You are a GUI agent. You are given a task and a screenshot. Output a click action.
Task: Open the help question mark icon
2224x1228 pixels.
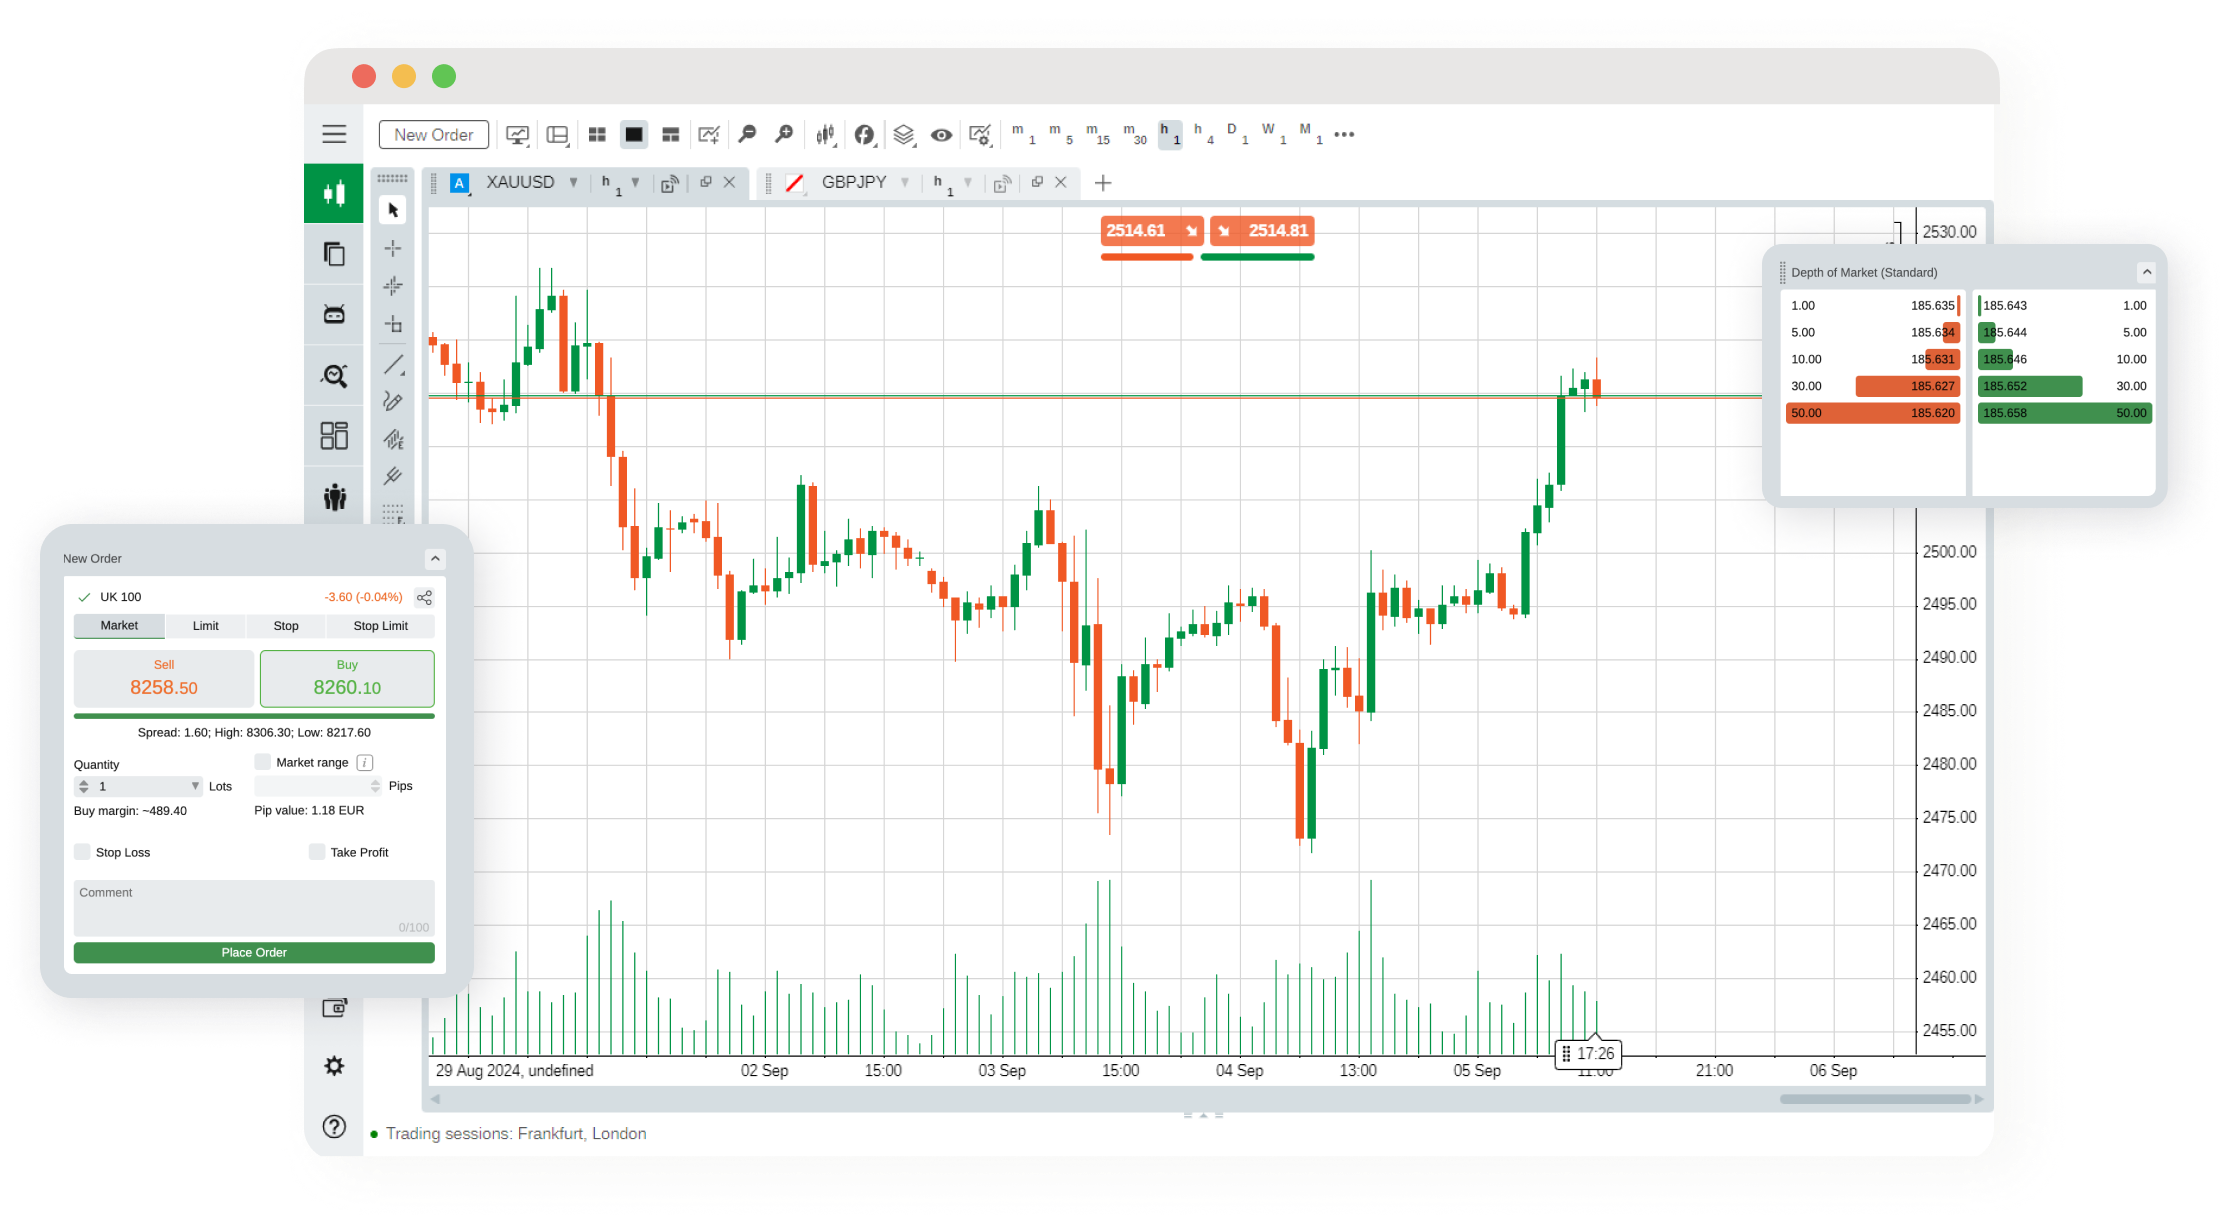point(334,1126)
